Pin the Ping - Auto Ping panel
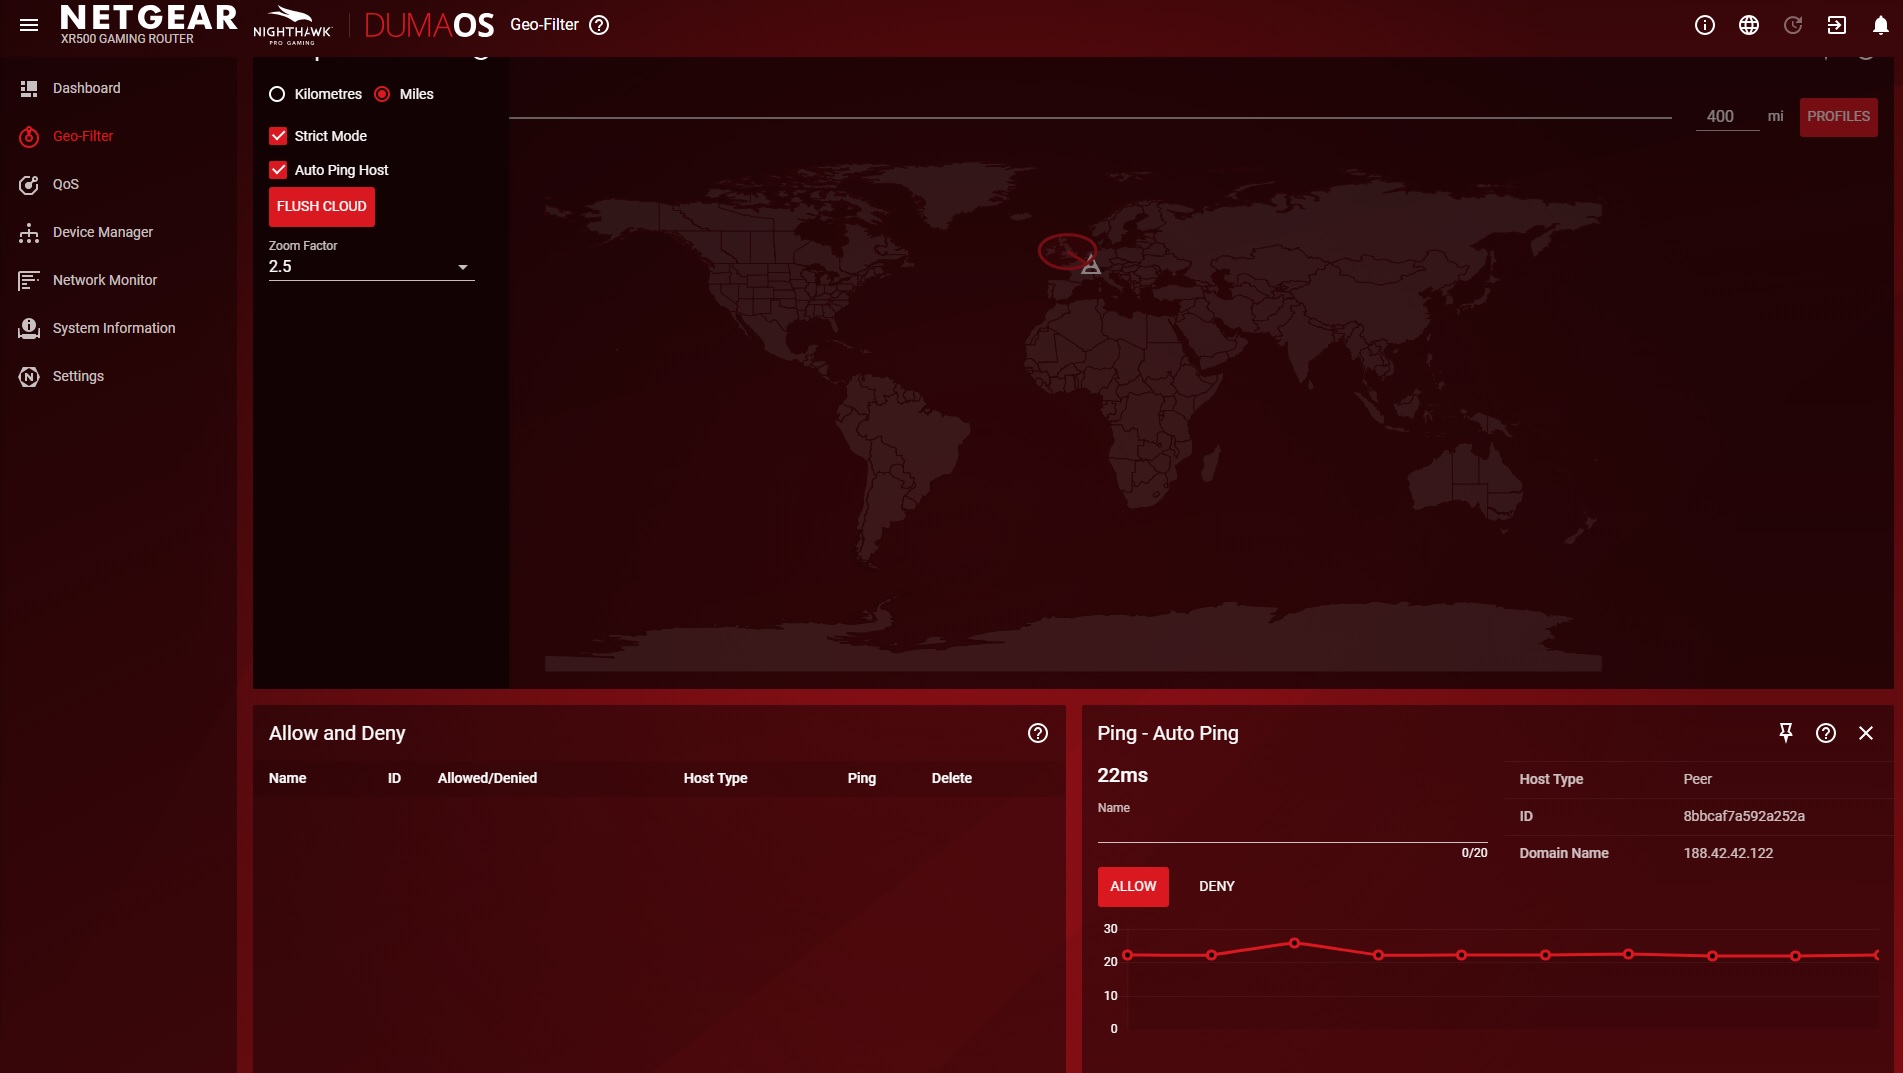Viewport: 1903px width, 1073px height. point(1785,733)
